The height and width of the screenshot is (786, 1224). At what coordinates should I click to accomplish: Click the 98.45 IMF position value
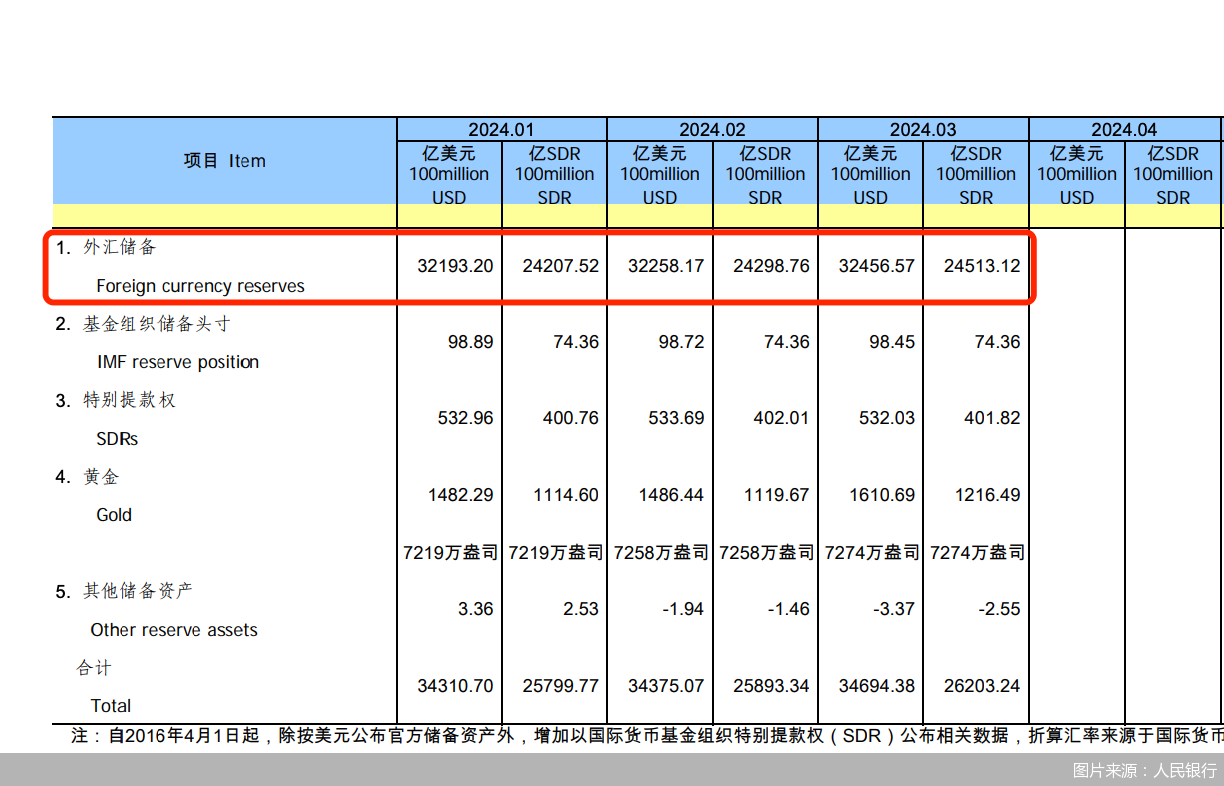[x=891, y=342]
